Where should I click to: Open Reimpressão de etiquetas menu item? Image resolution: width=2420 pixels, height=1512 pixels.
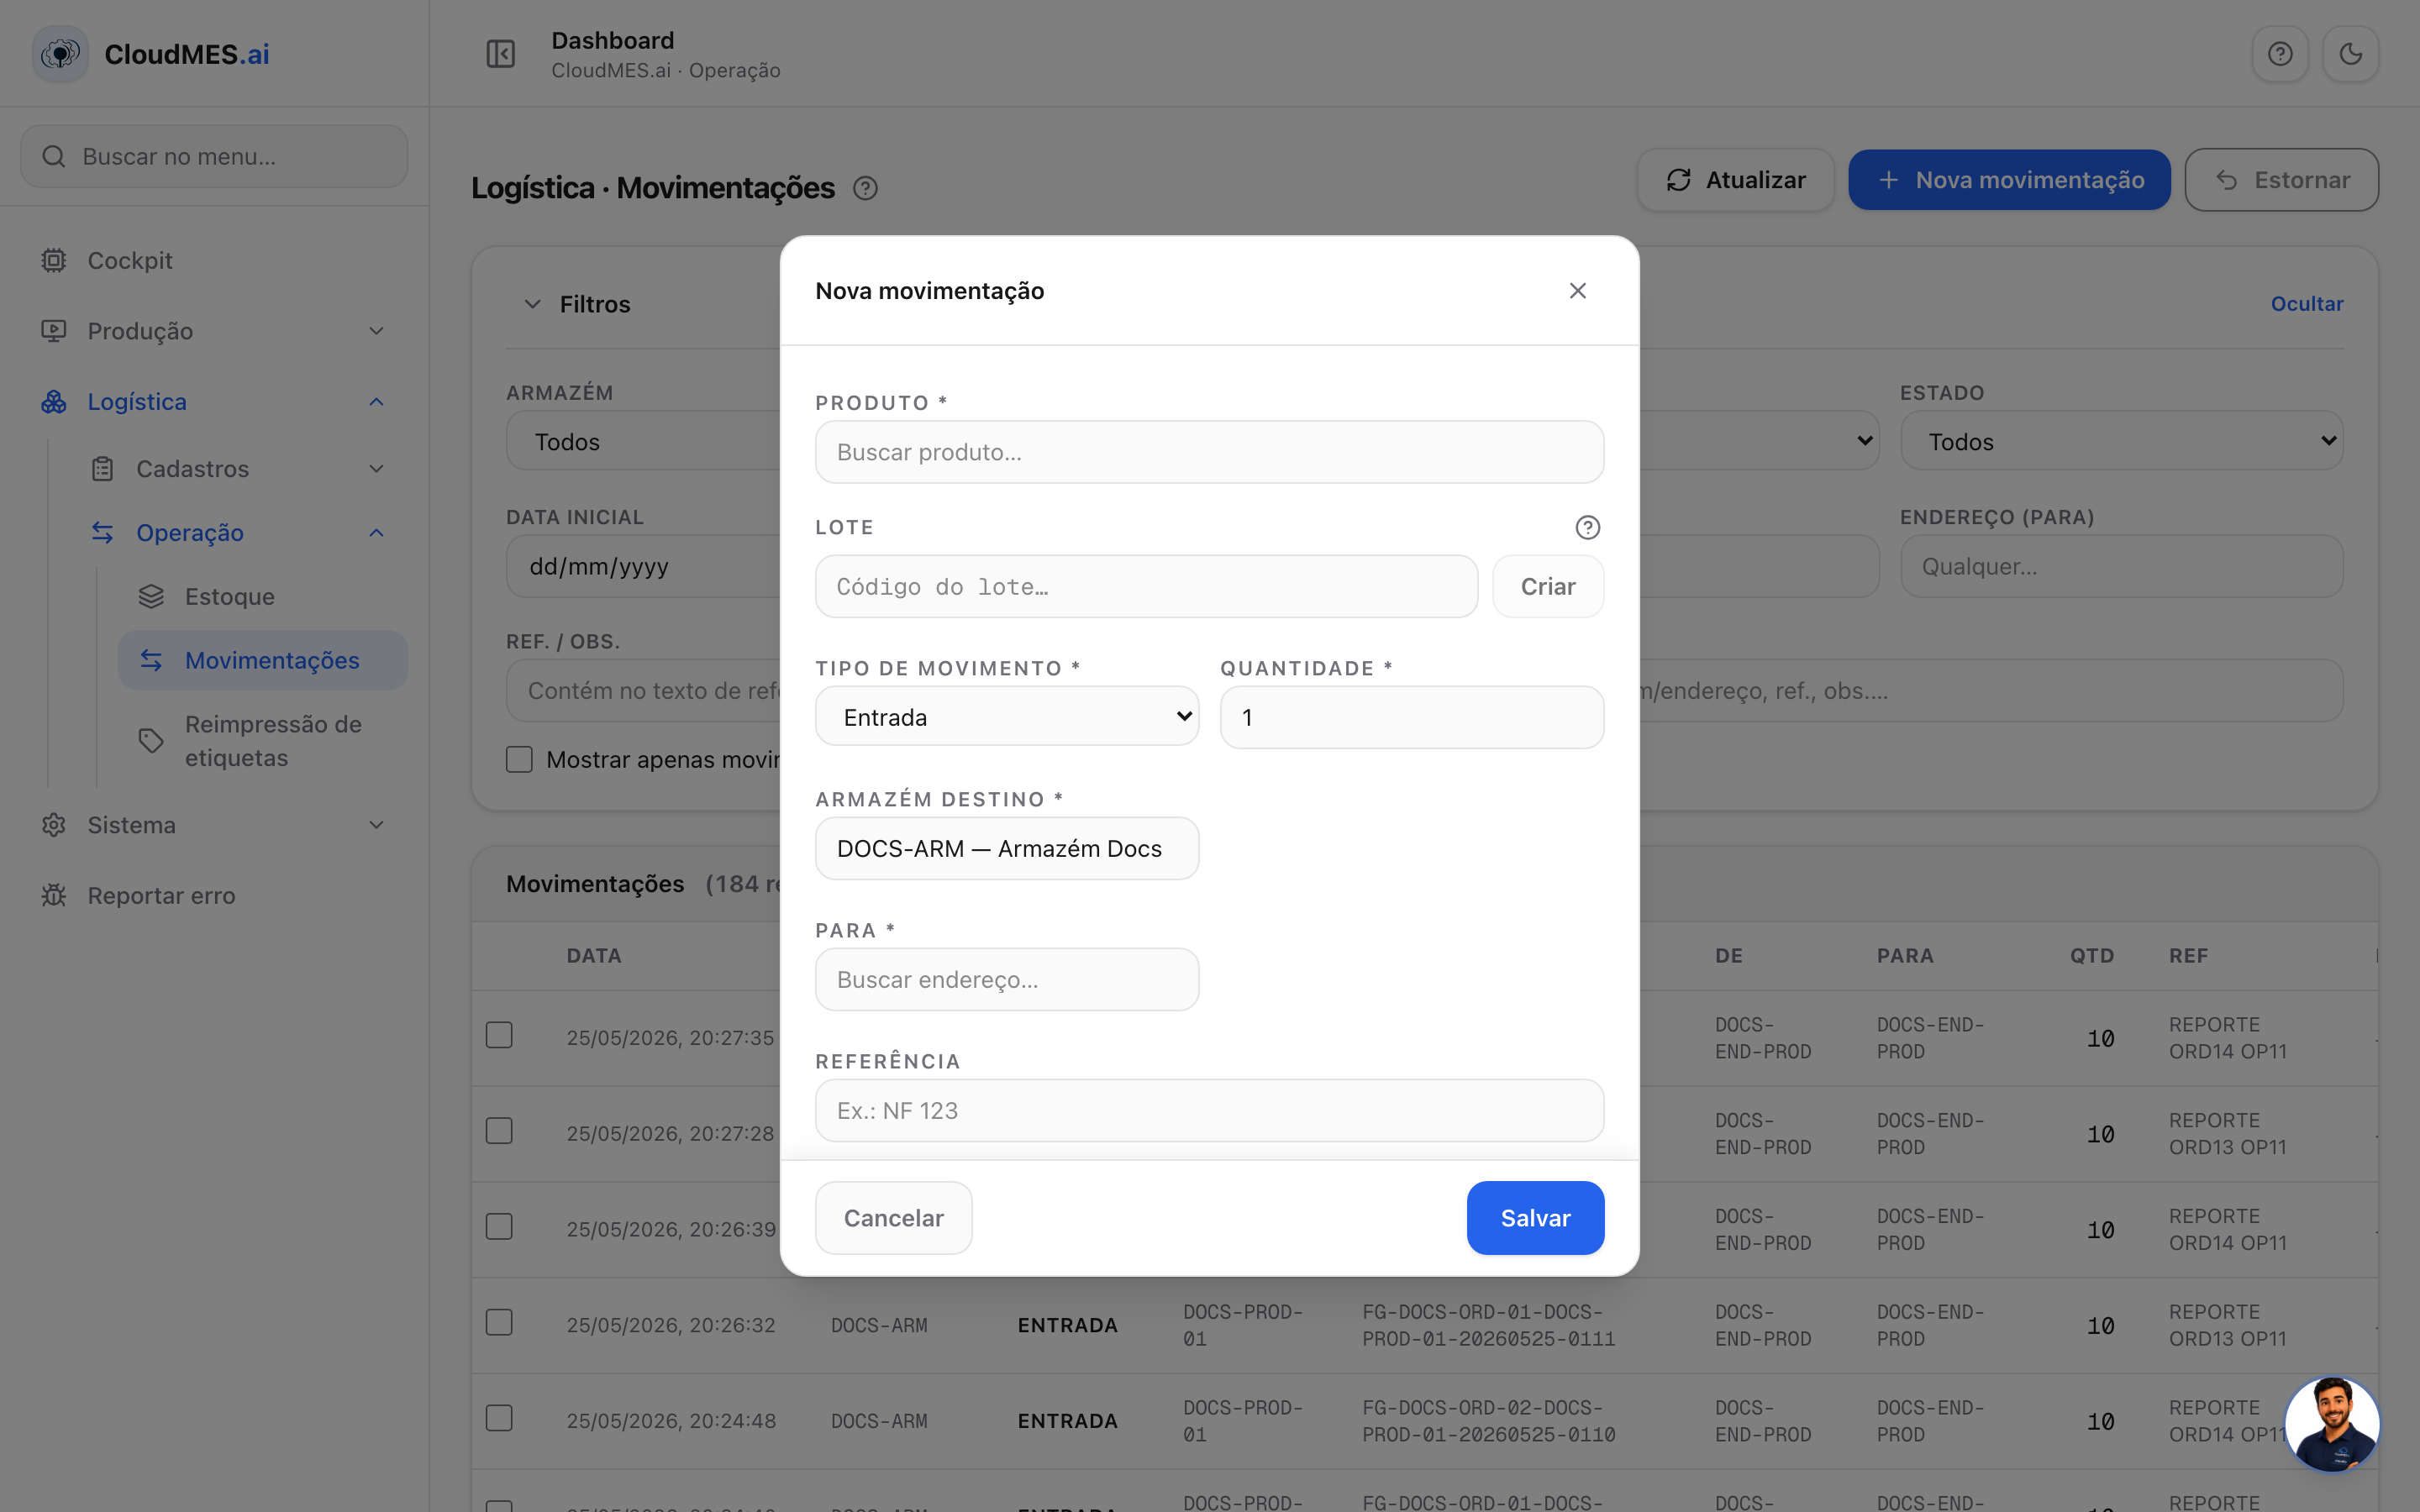click(x=263, y=741)
